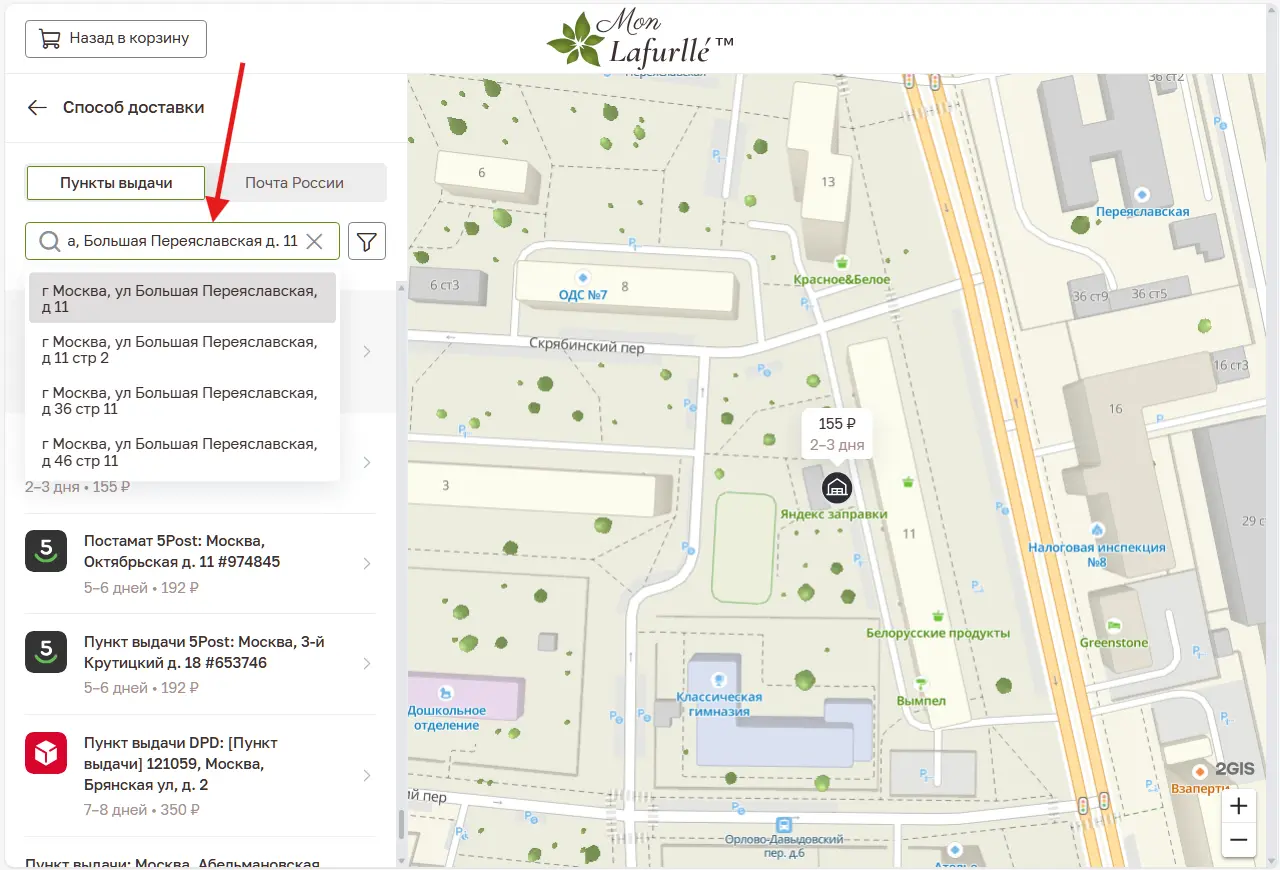Open Пункт выдачи 5Post: 3-й Крутицкий д. 18
Screen dimensions: 1280x870
[x=200, y=664]
